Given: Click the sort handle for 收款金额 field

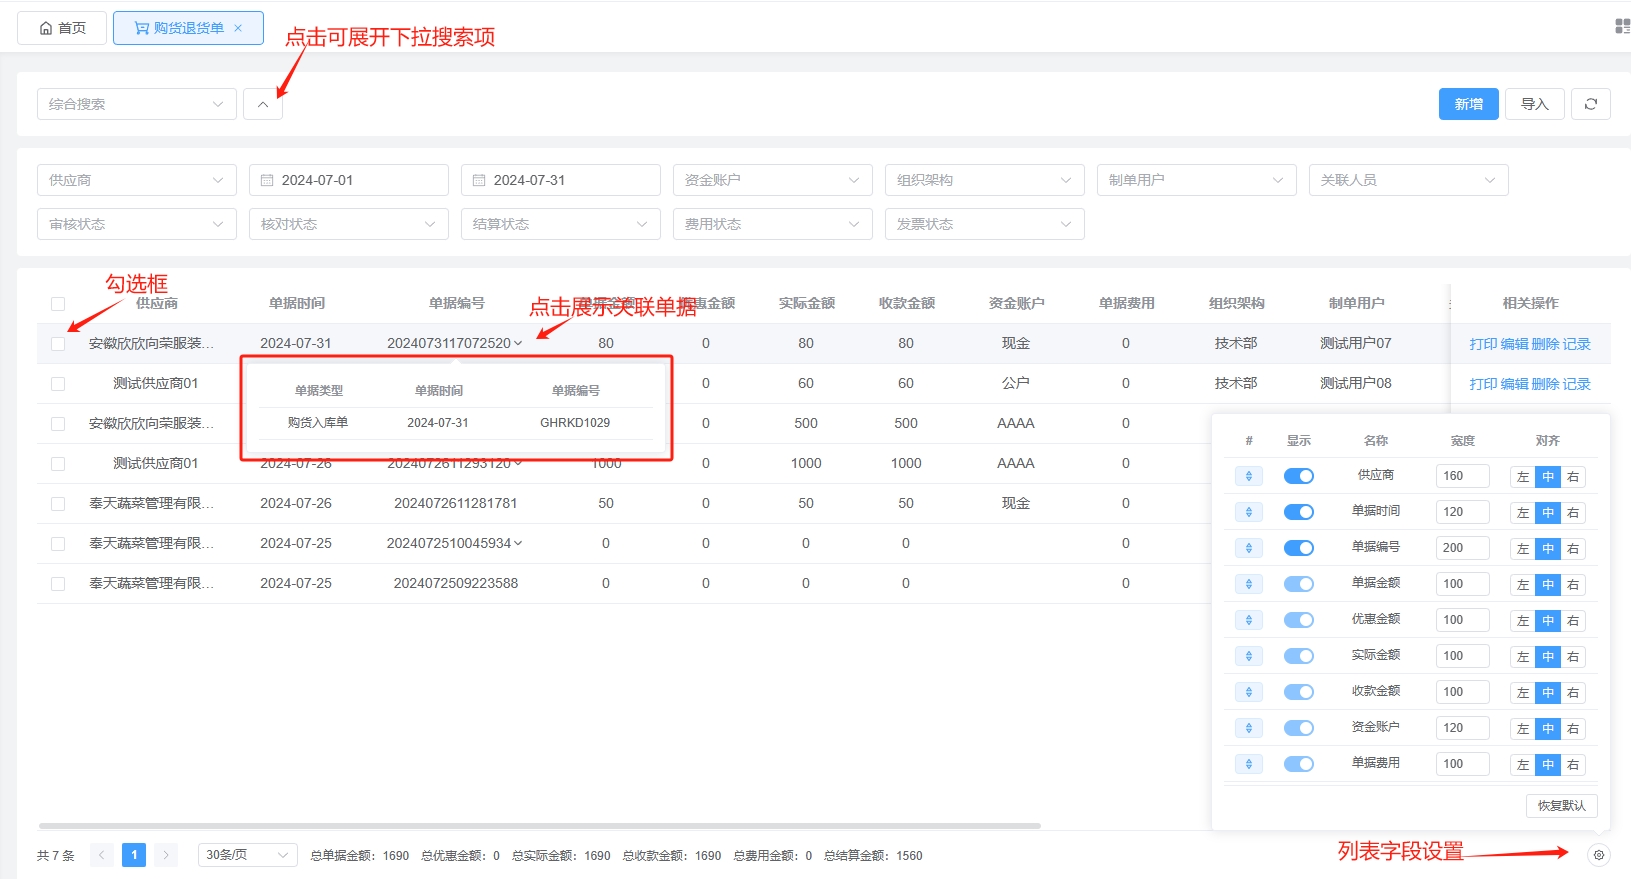Looking at the screenshot, I should (x=1249, y=692).
